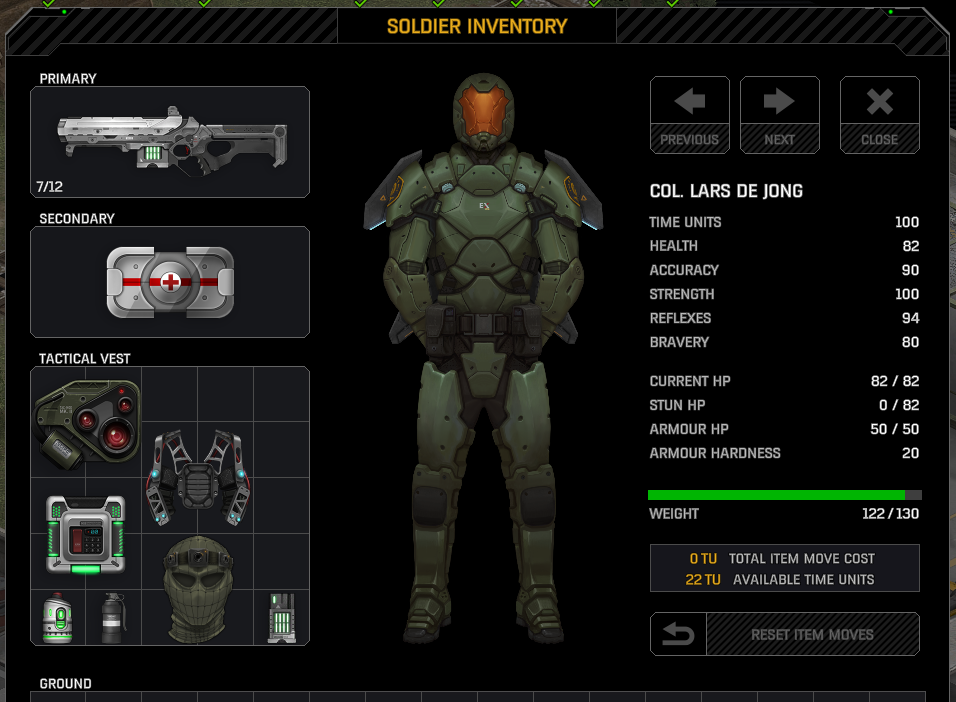
Task: Click the armoured soldier portrait
Action: pos(483,359)
